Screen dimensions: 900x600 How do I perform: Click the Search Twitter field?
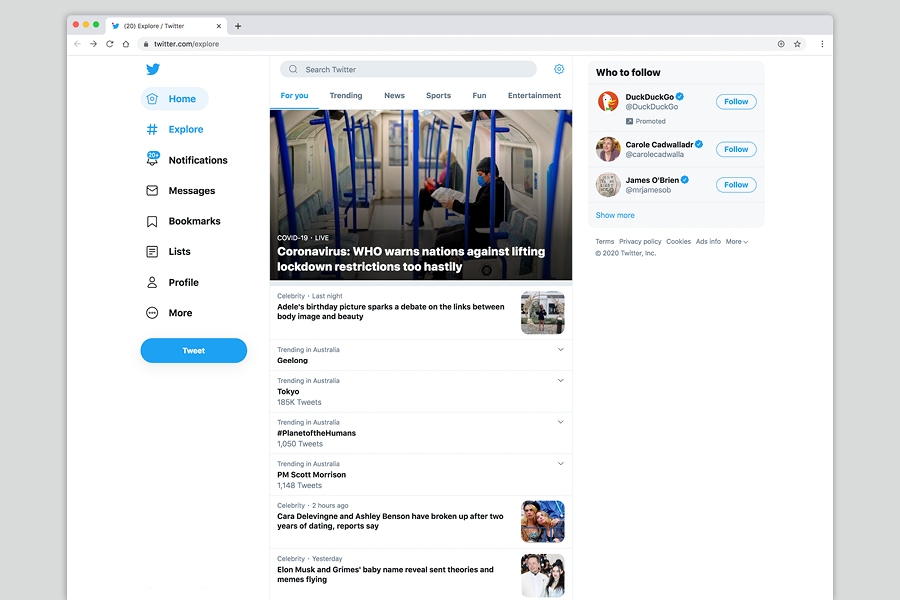pyautogui.click(x=408, y=69)
